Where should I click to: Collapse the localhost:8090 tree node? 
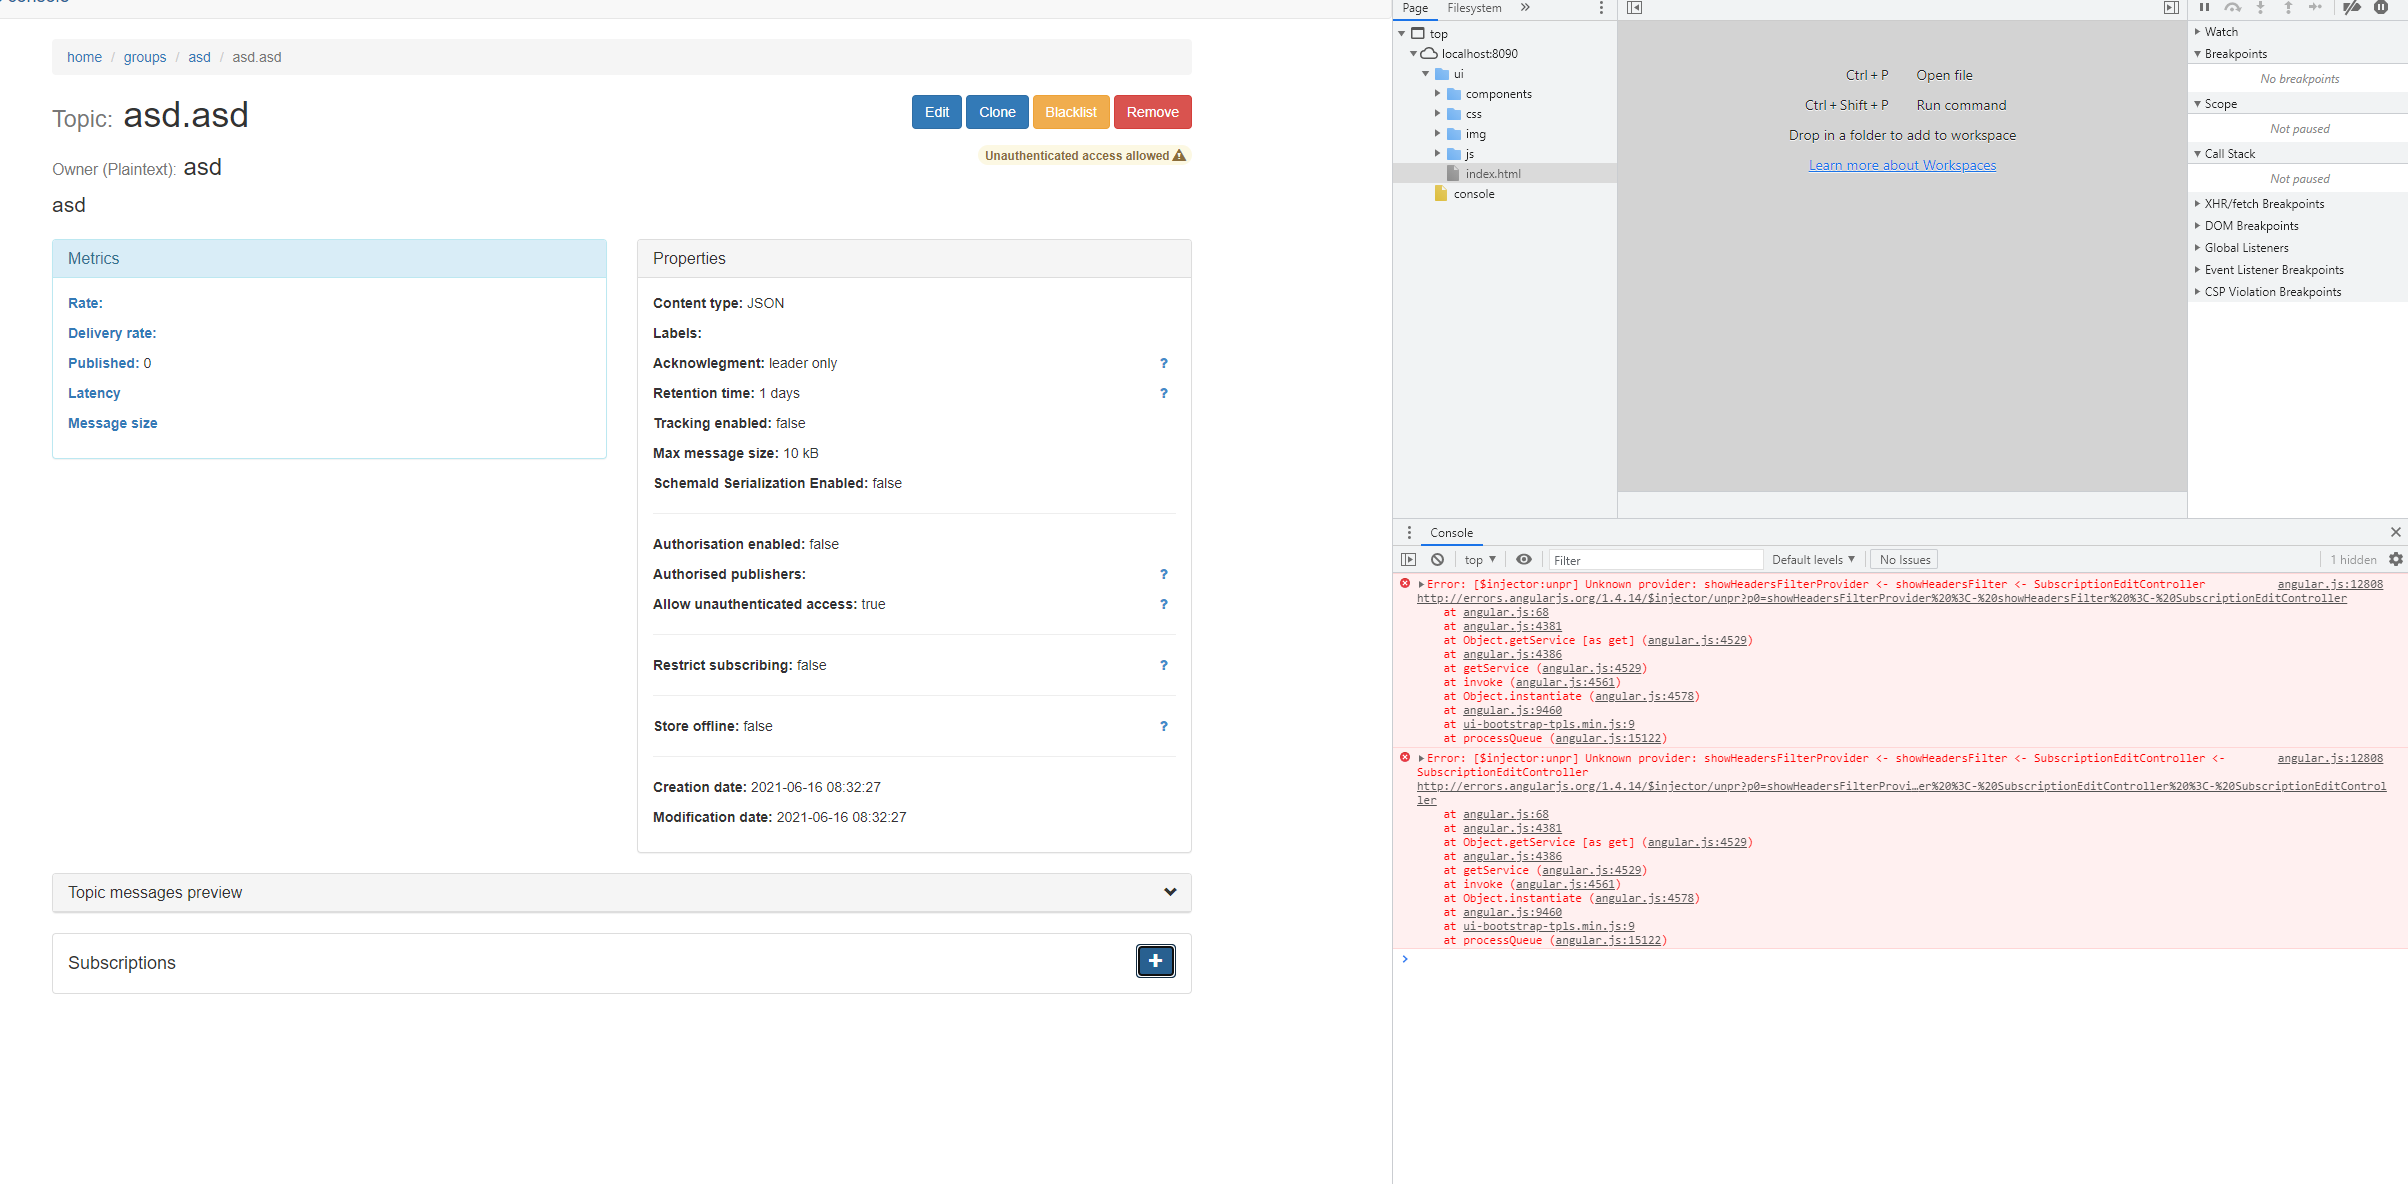click(1413, 54)
